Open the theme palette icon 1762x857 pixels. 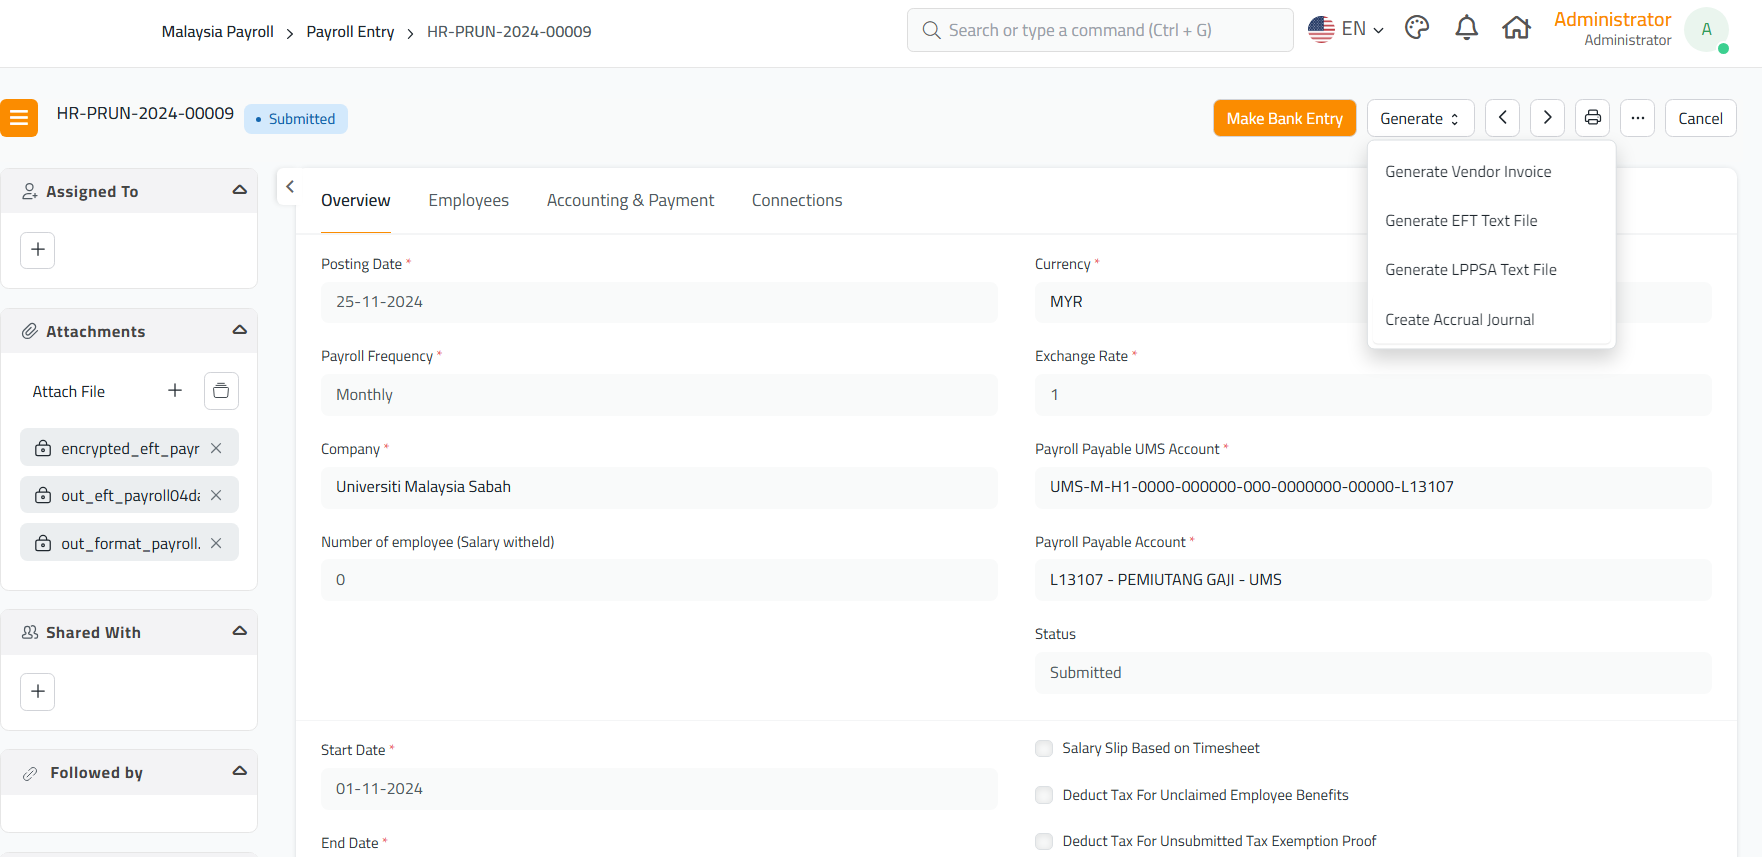pos(1416,28)
